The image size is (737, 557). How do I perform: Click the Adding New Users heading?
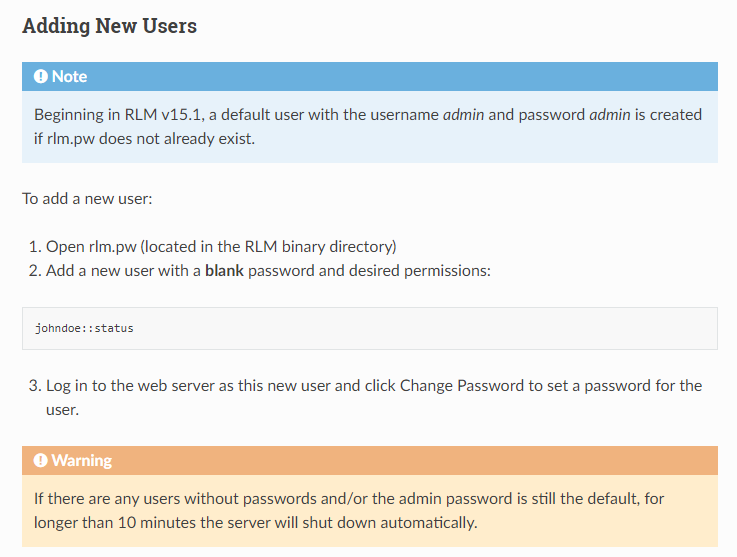[x=110, y=26]
